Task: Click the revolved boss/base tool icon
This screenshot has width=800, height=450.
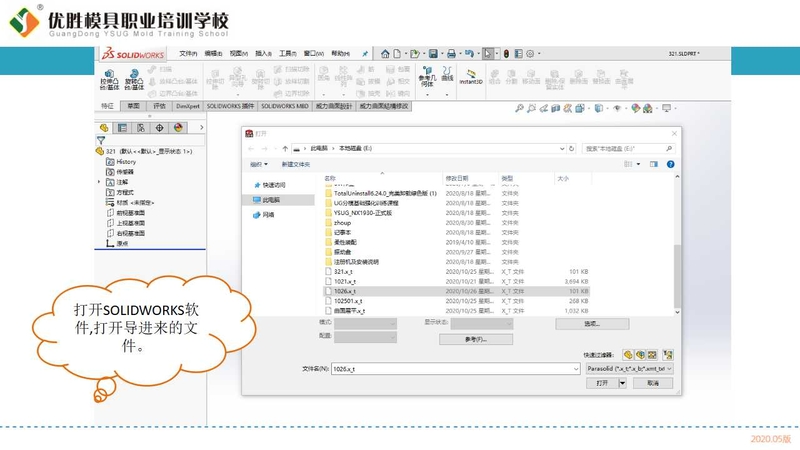Action: click(134, 78)
